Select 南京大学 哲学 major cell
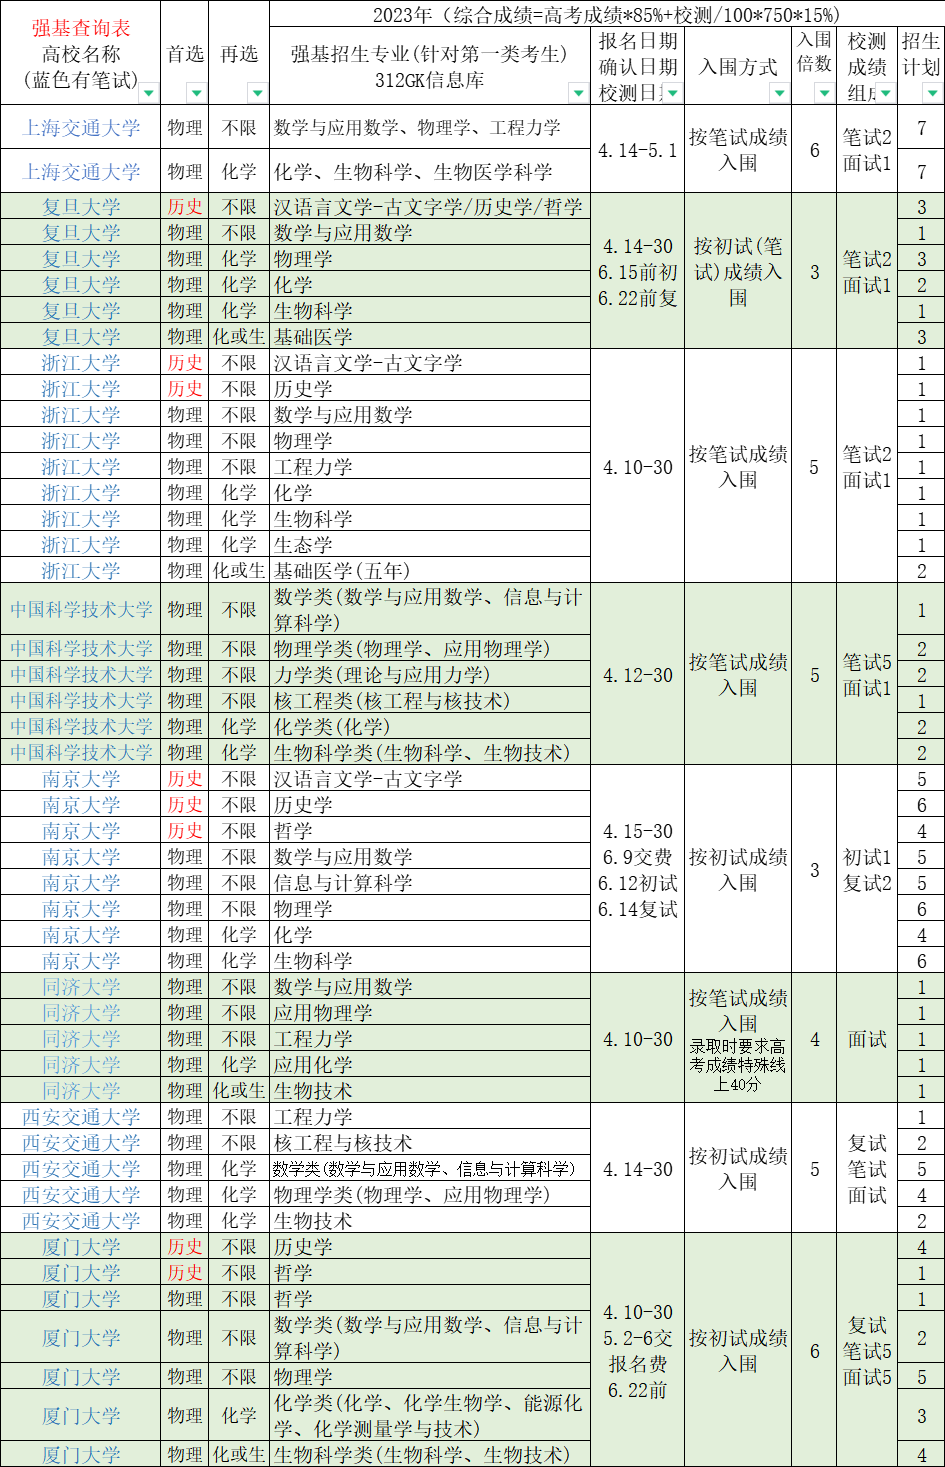Image resolution: width=945 pixels, height=1467 pixels. click(x=430, y=830)
